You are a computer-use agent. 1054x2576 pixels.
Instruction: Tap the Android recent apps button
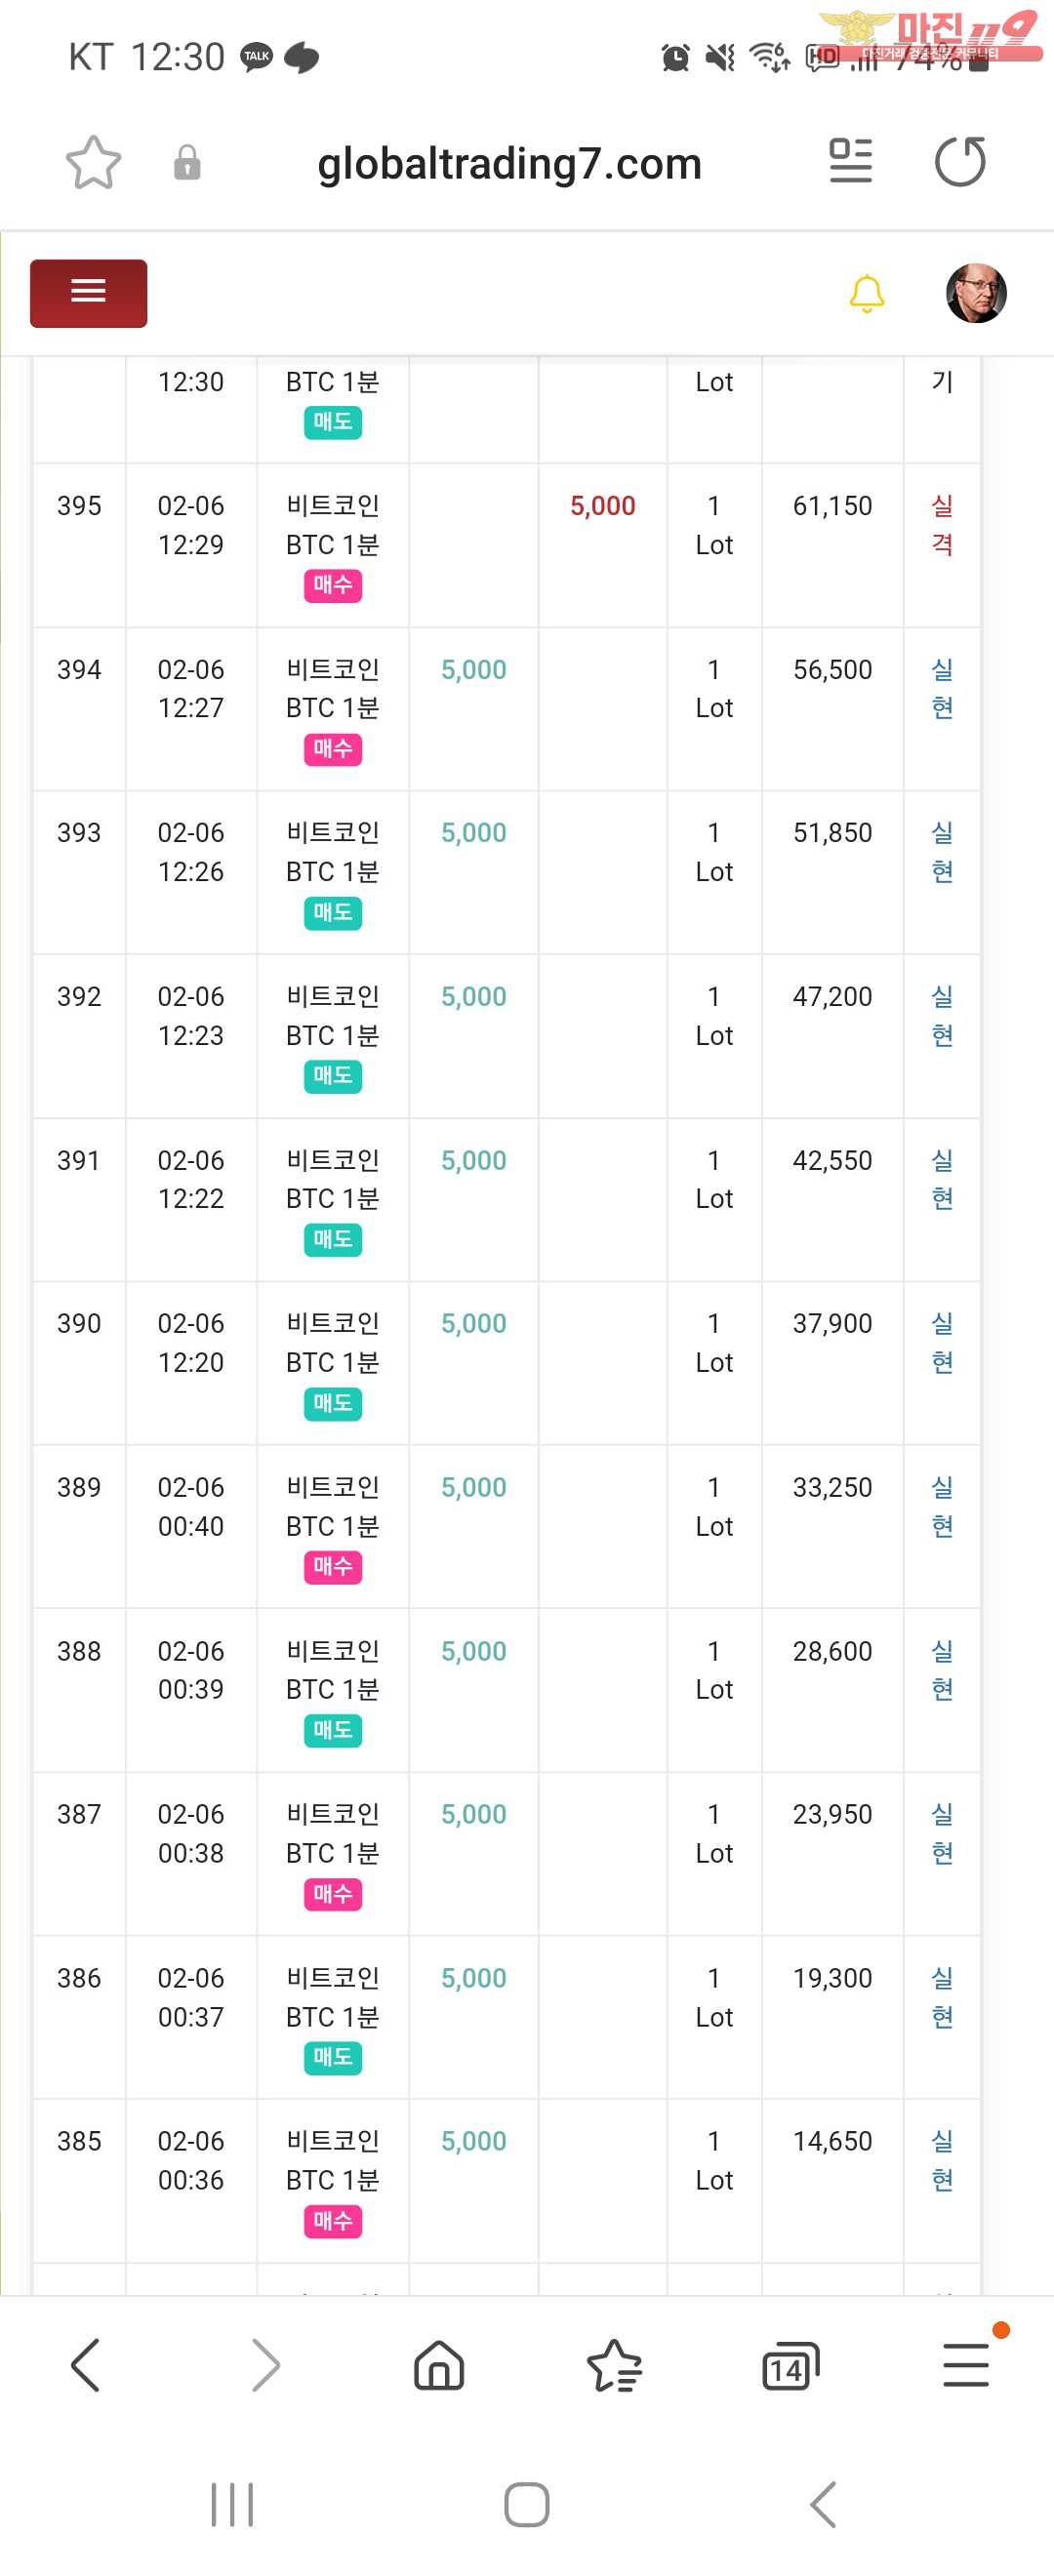click(x=232, y=2505)
